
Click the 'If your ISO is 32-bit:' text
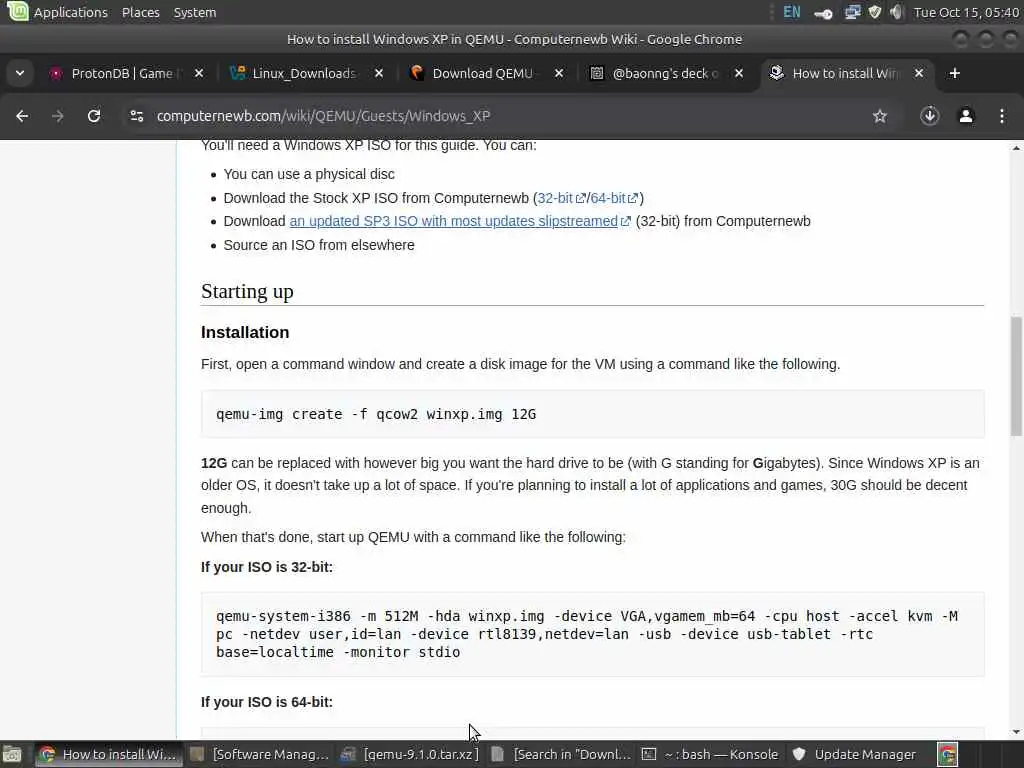click(266, 567)
